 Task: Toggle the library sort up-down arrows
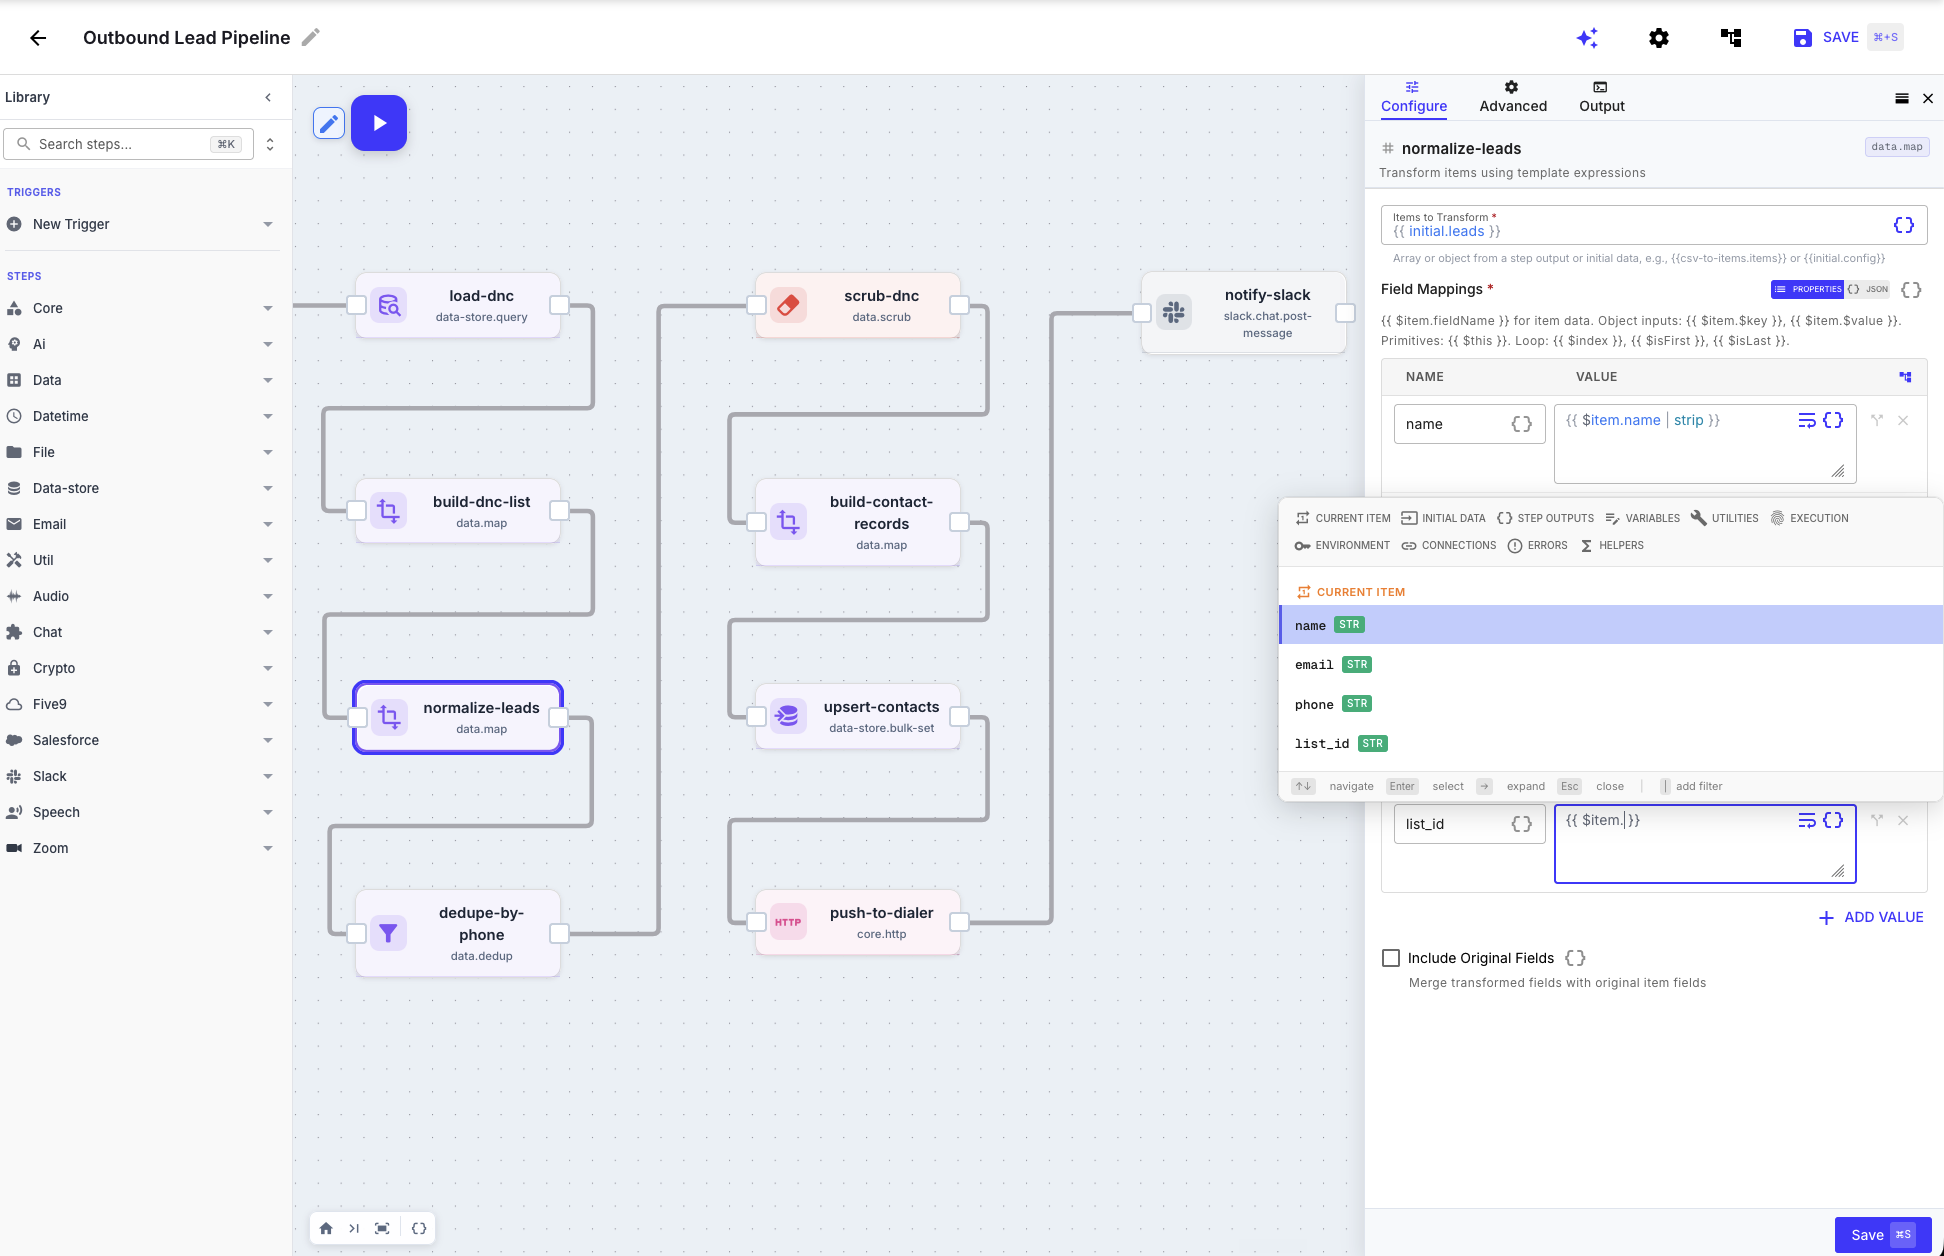pyautogui.click(x=270, y=144)
